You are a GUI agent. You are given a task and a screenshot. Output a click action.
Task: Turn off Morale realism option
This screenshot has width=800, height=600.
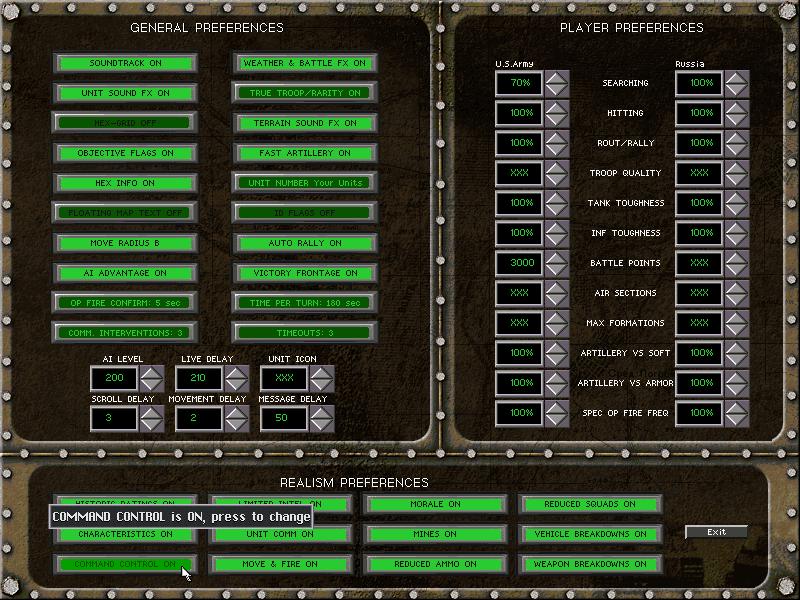[x=435, y=504]
